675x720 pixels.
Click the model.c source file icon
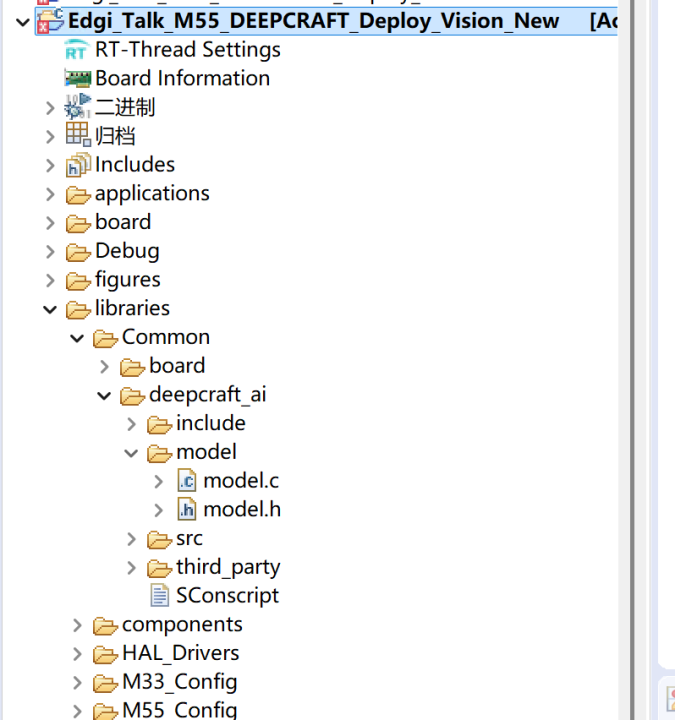[x=187, y=481]
